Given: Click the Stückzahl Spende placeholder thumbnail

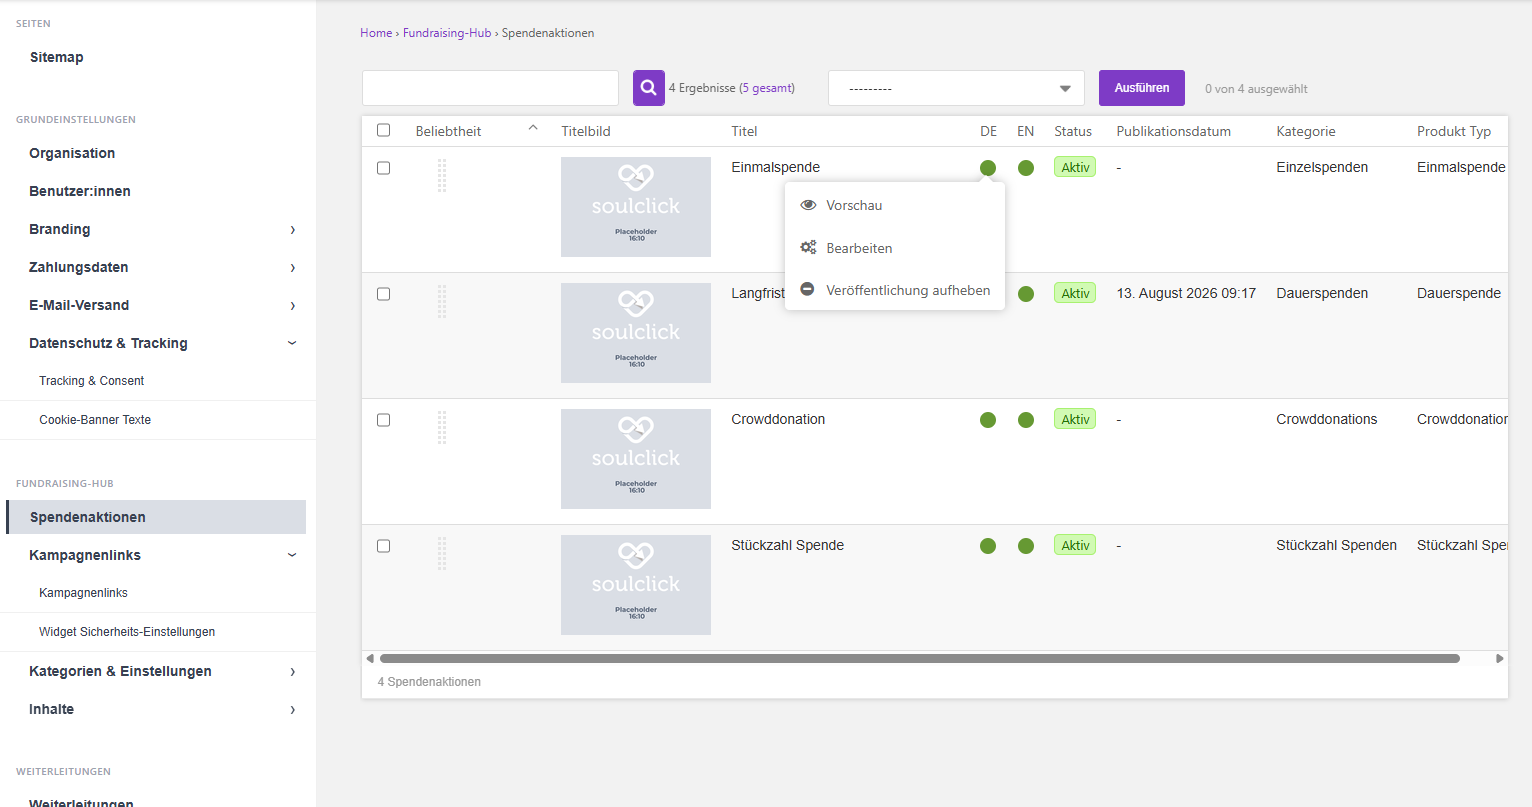Looking at the screenshot, I should [x=636, y=585].
